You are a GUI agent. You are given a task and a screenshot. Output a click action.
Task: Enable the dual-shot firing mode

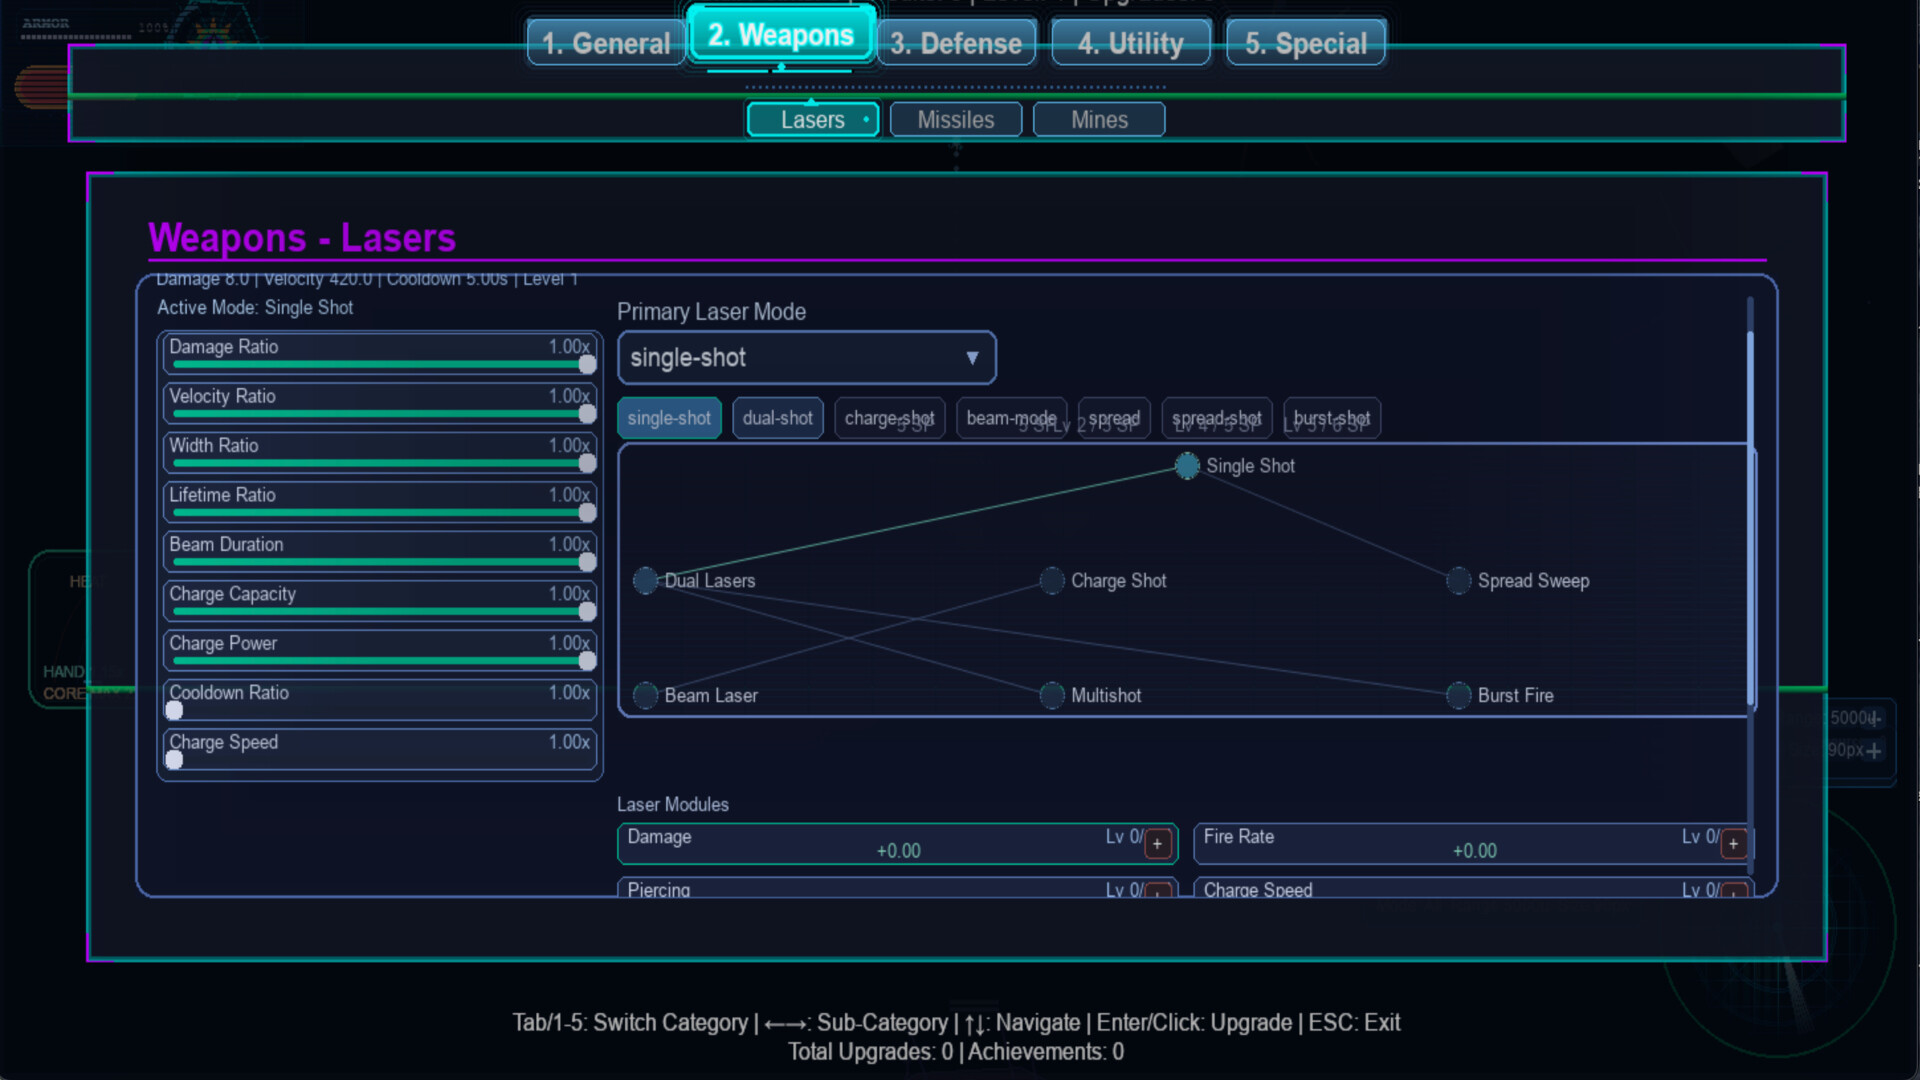(778, 418)
